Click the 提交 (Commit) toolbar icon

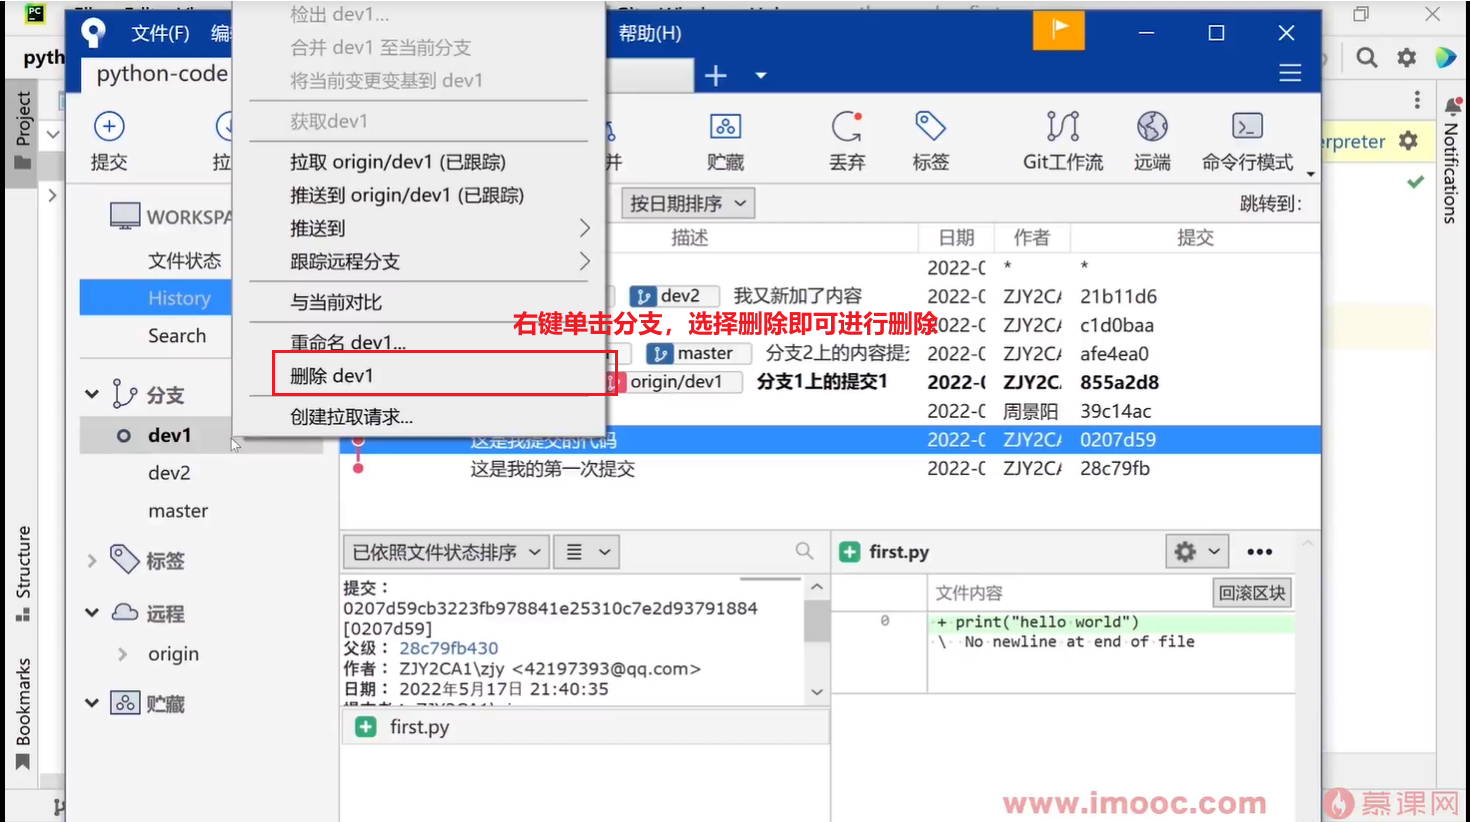(108, 140)
